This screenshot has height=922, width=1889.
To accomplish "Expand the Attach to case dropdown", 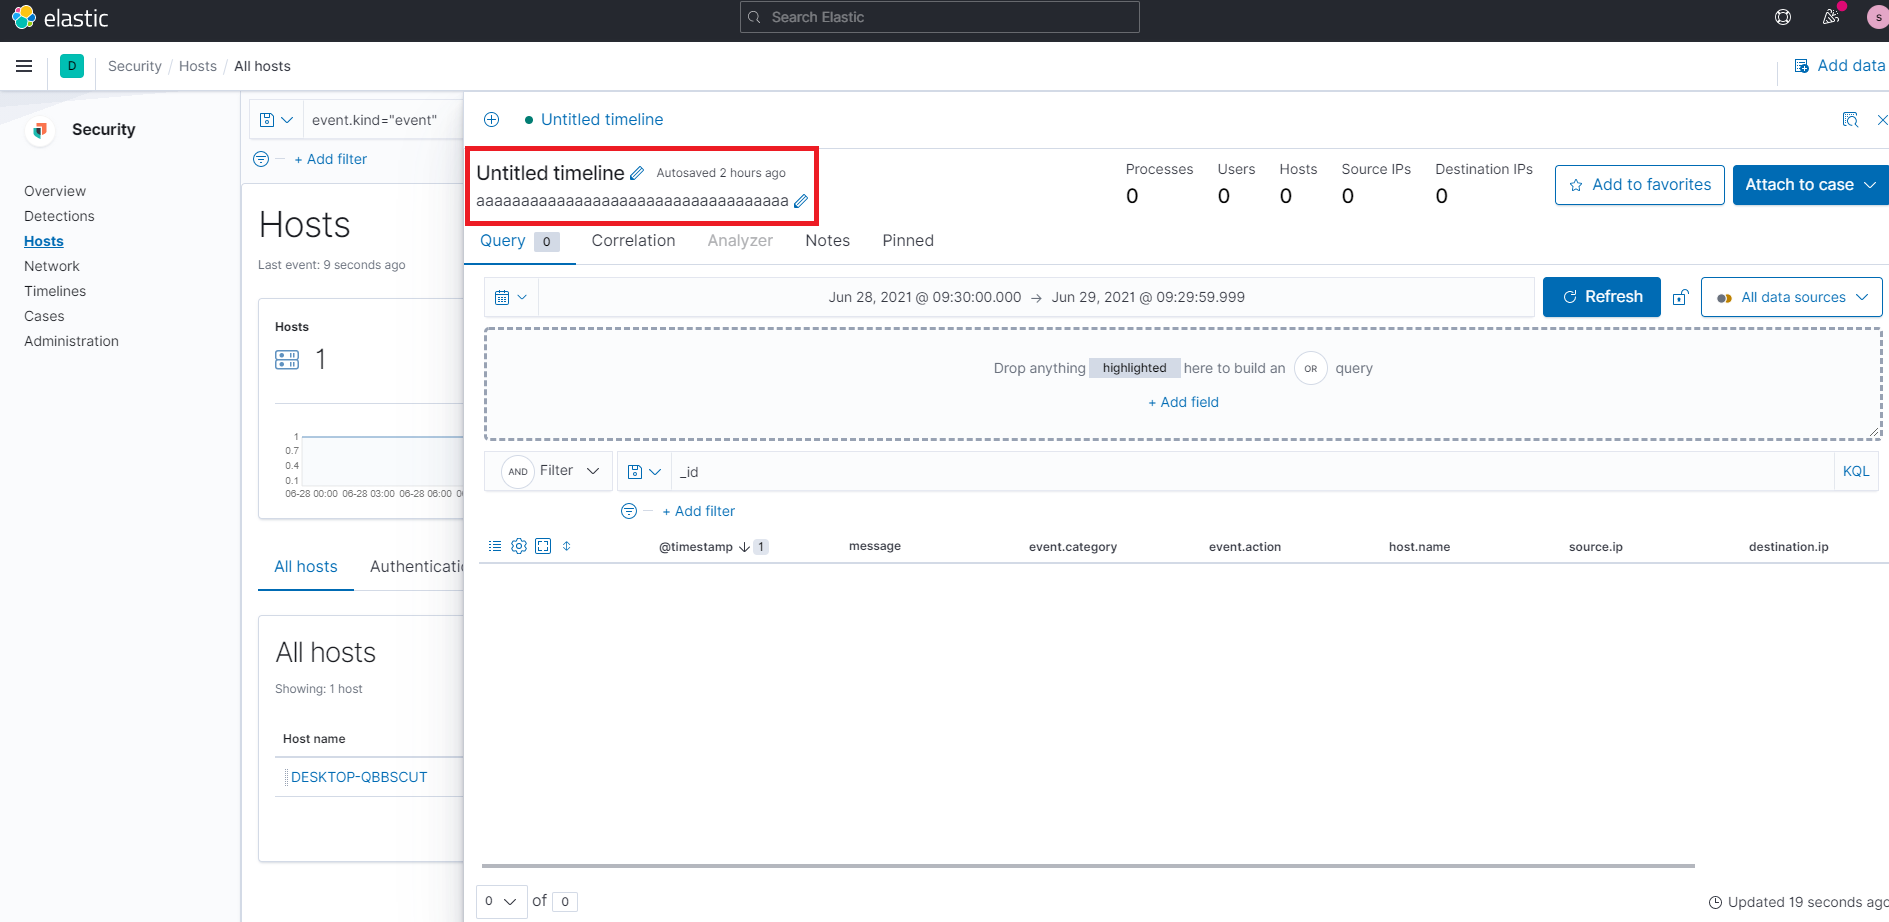I will point(1871,184).
